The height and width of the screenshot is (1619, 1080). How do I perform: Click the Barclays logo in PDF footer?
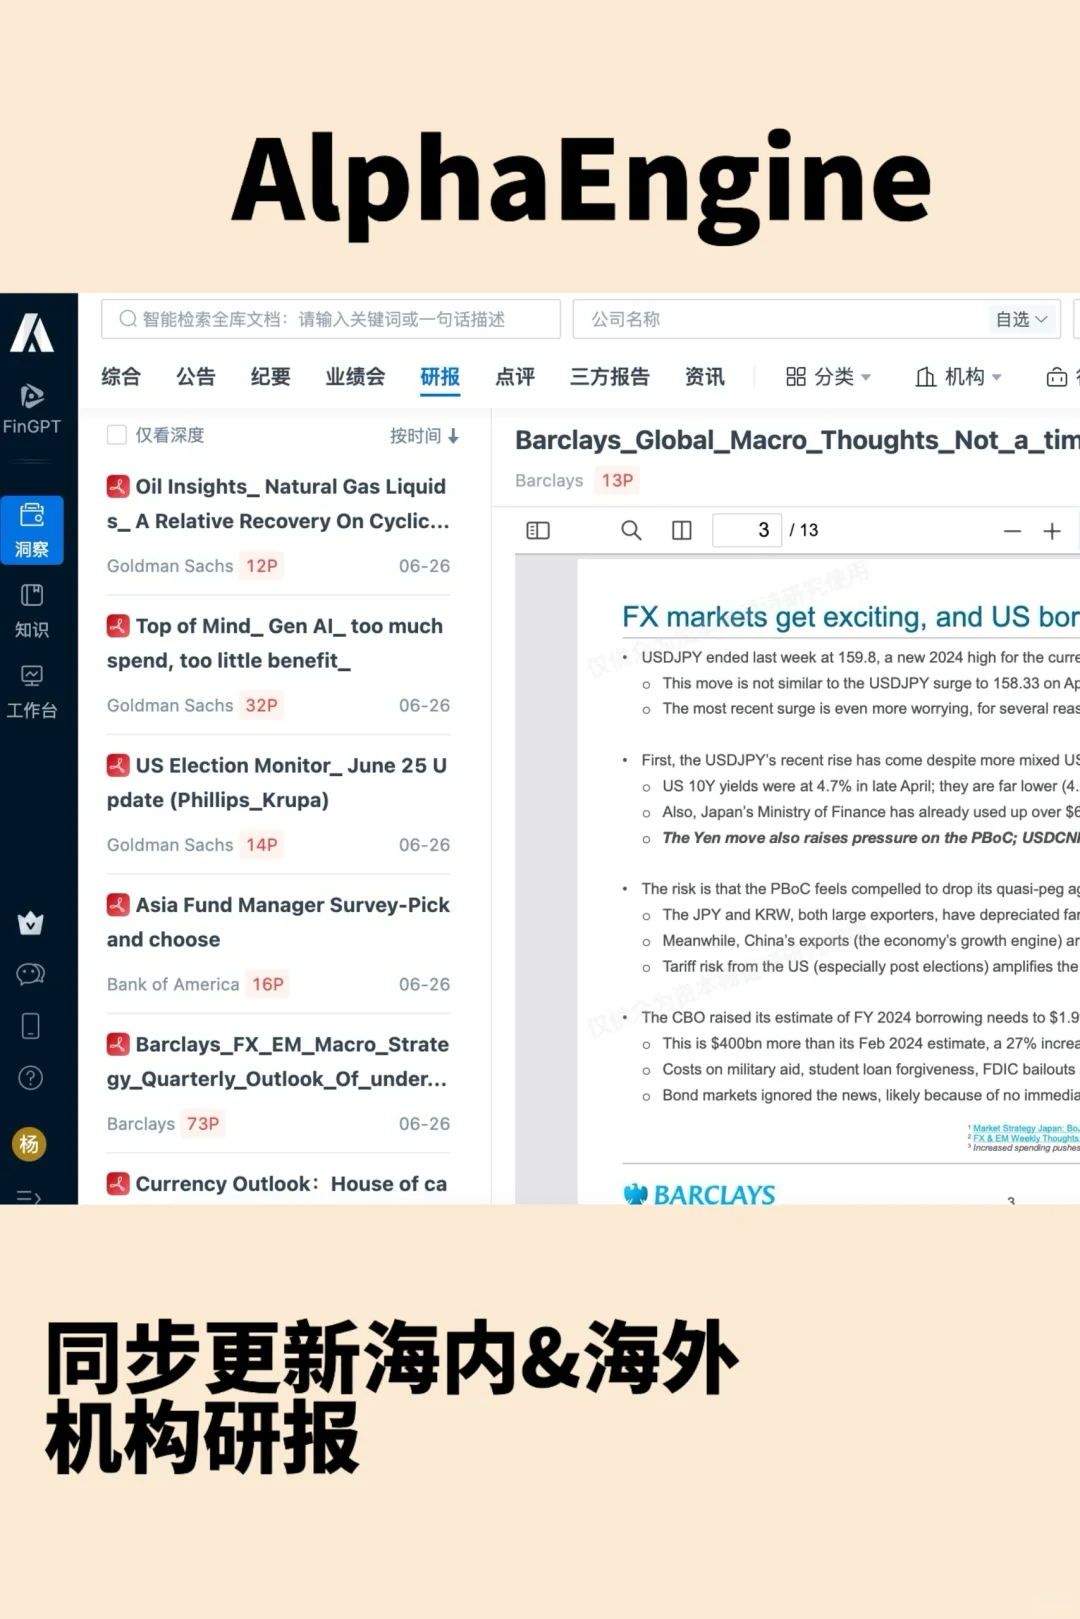[x=699, y=1194]
